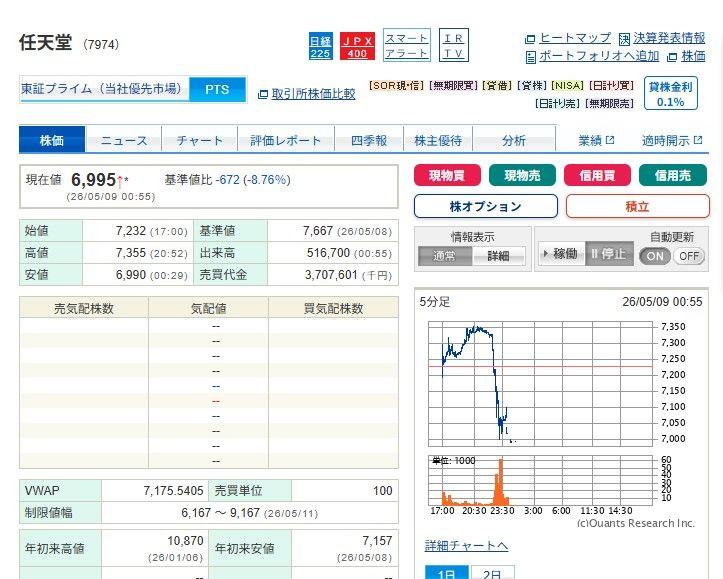Image resolution: width=723 pixels, height=579 pixels.
Task: Click the 信用売 margin sell button
Action: tap(673, 175)
